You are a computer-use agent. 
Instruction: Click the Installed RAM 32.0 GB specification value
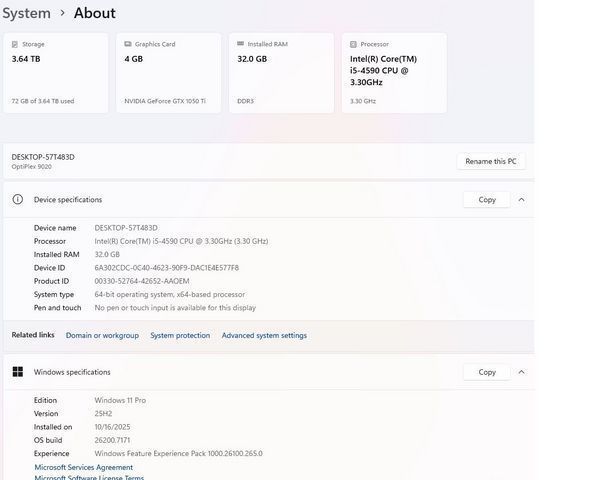[x=107, y=254]
